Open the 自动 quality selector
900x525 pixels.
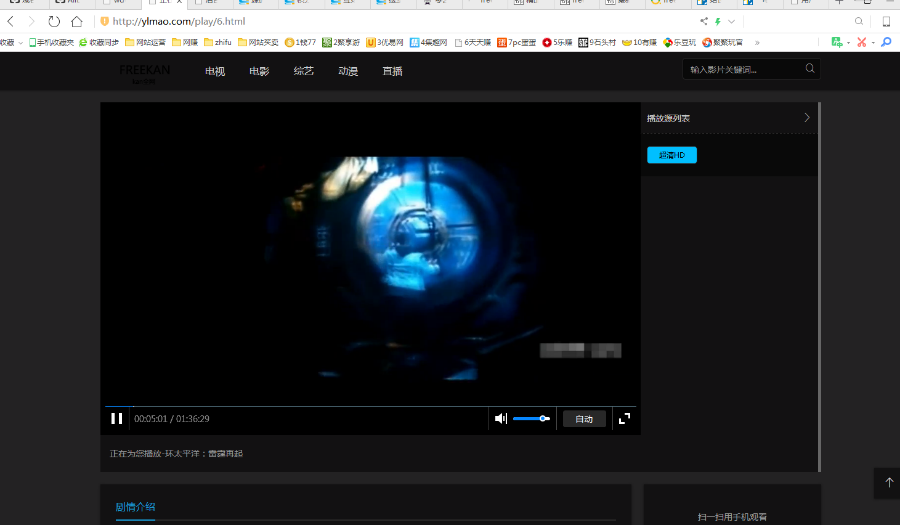[x=584, y=419]
